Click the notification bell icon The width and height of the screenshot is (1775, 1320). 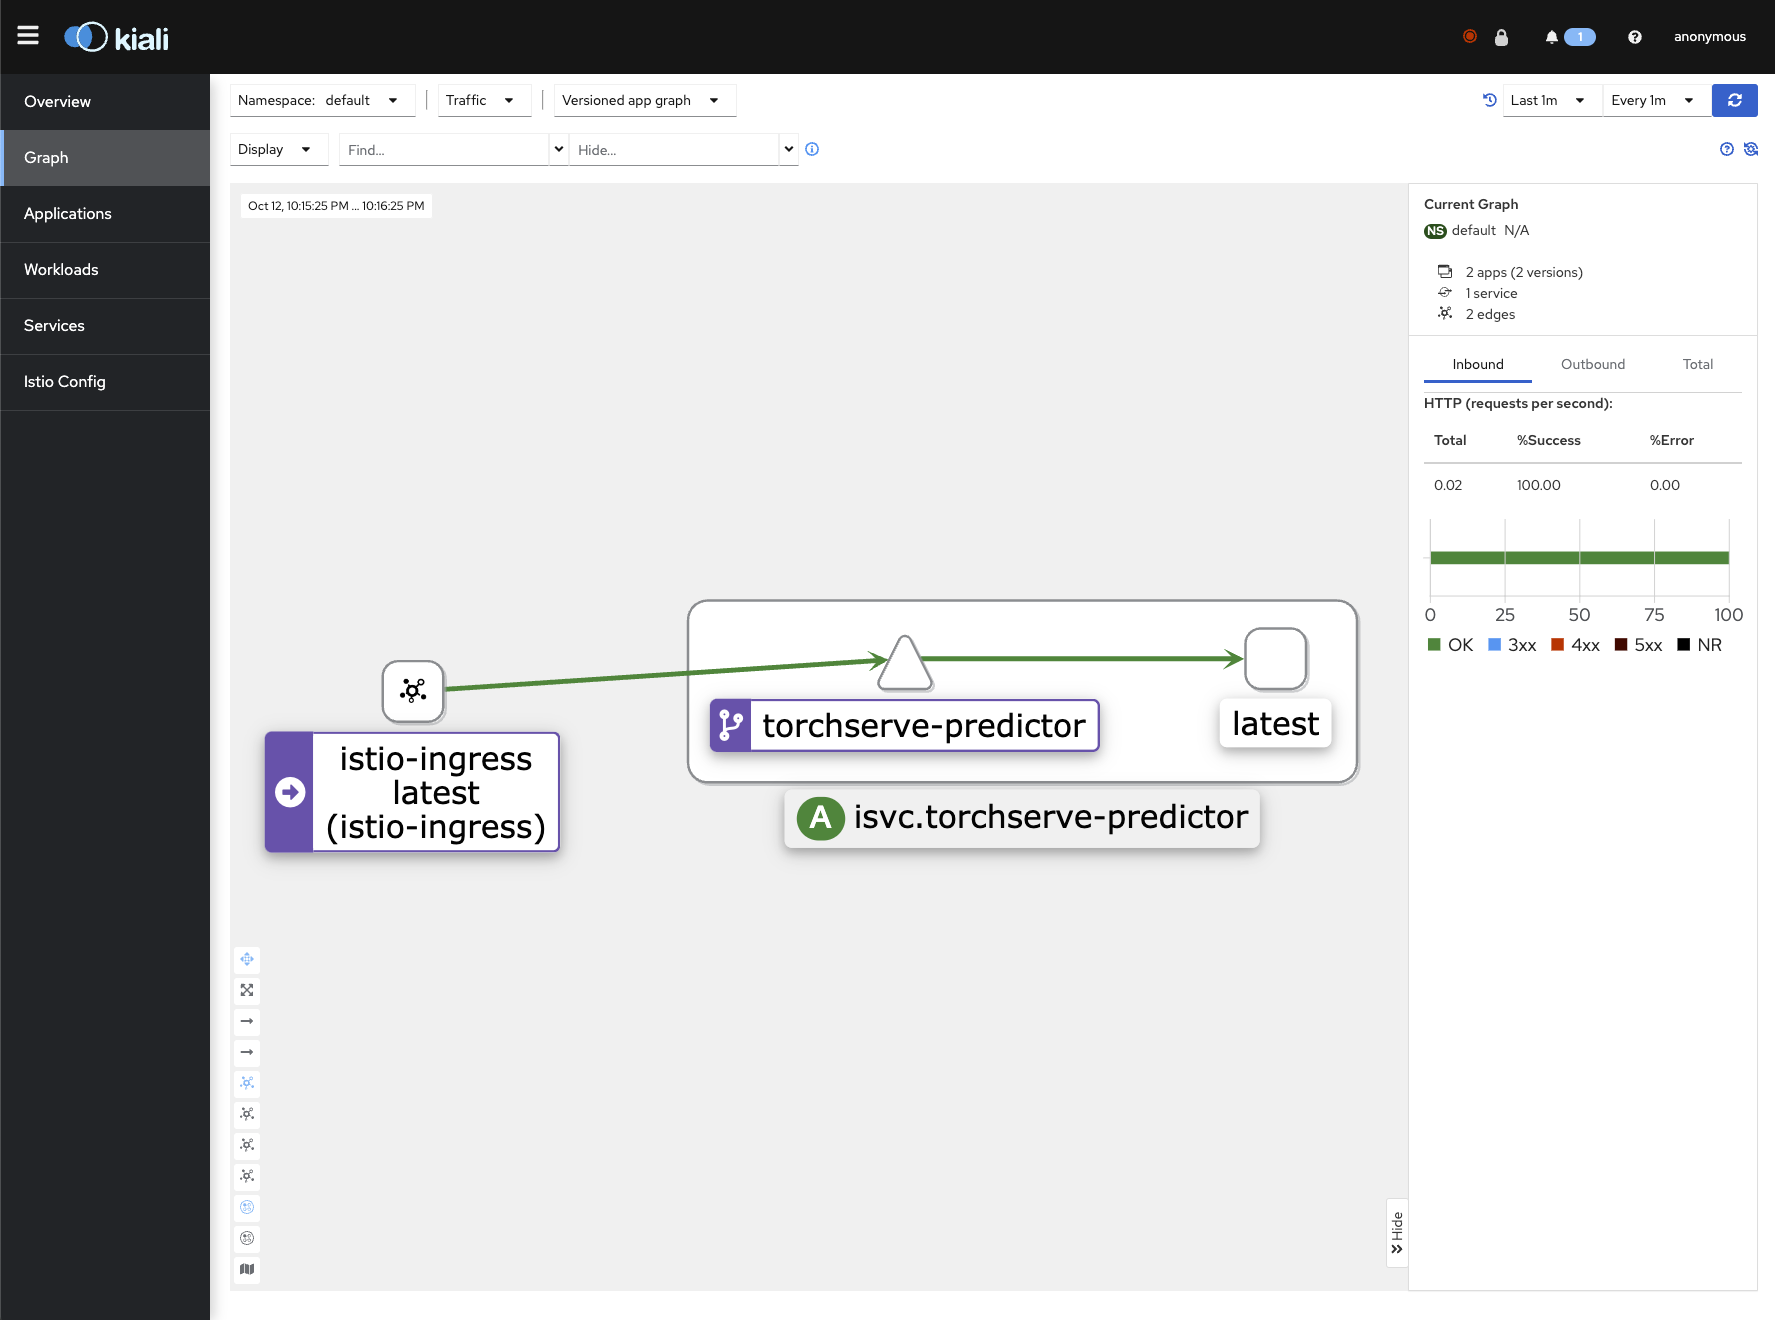[1551, 37]
